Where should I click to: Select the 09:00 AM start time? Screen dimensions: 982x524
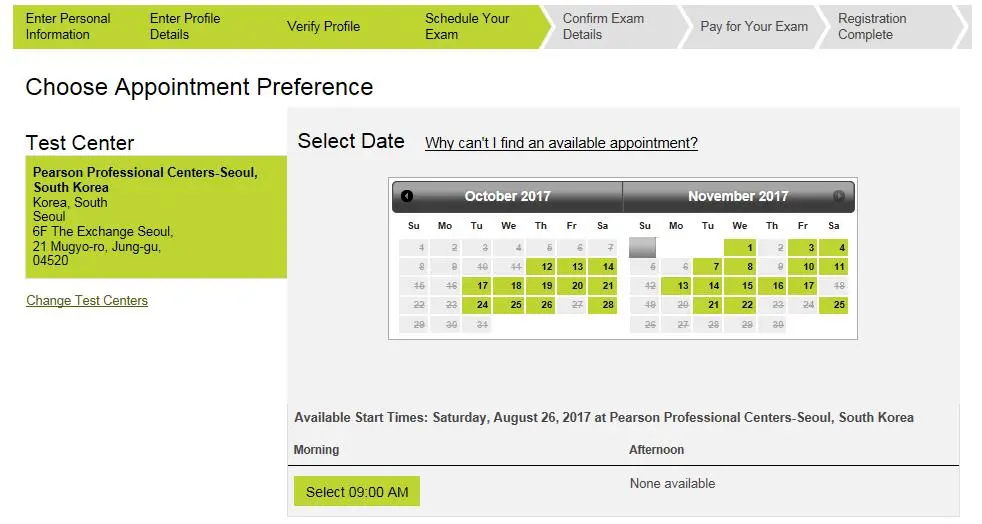357,491
